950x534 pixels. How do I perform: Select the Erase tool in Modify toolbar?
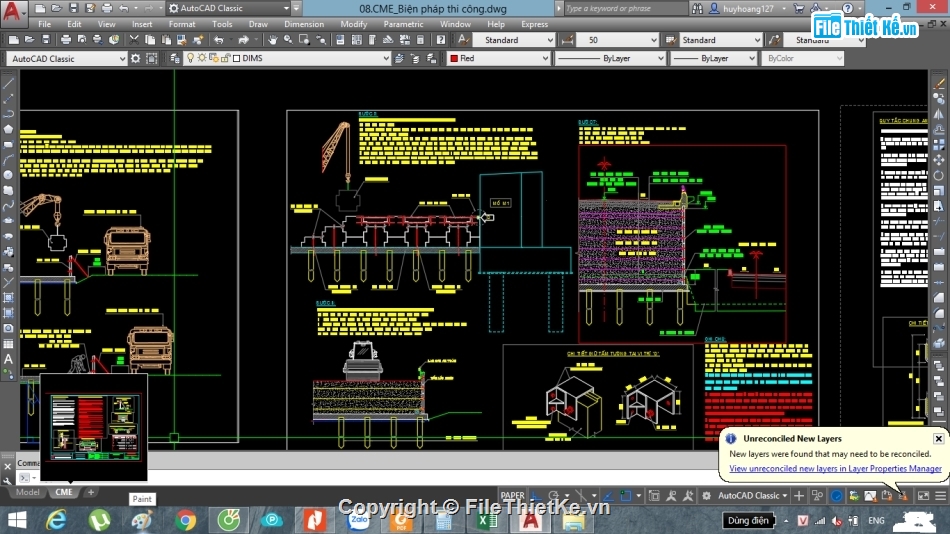(x=938, y=83)
